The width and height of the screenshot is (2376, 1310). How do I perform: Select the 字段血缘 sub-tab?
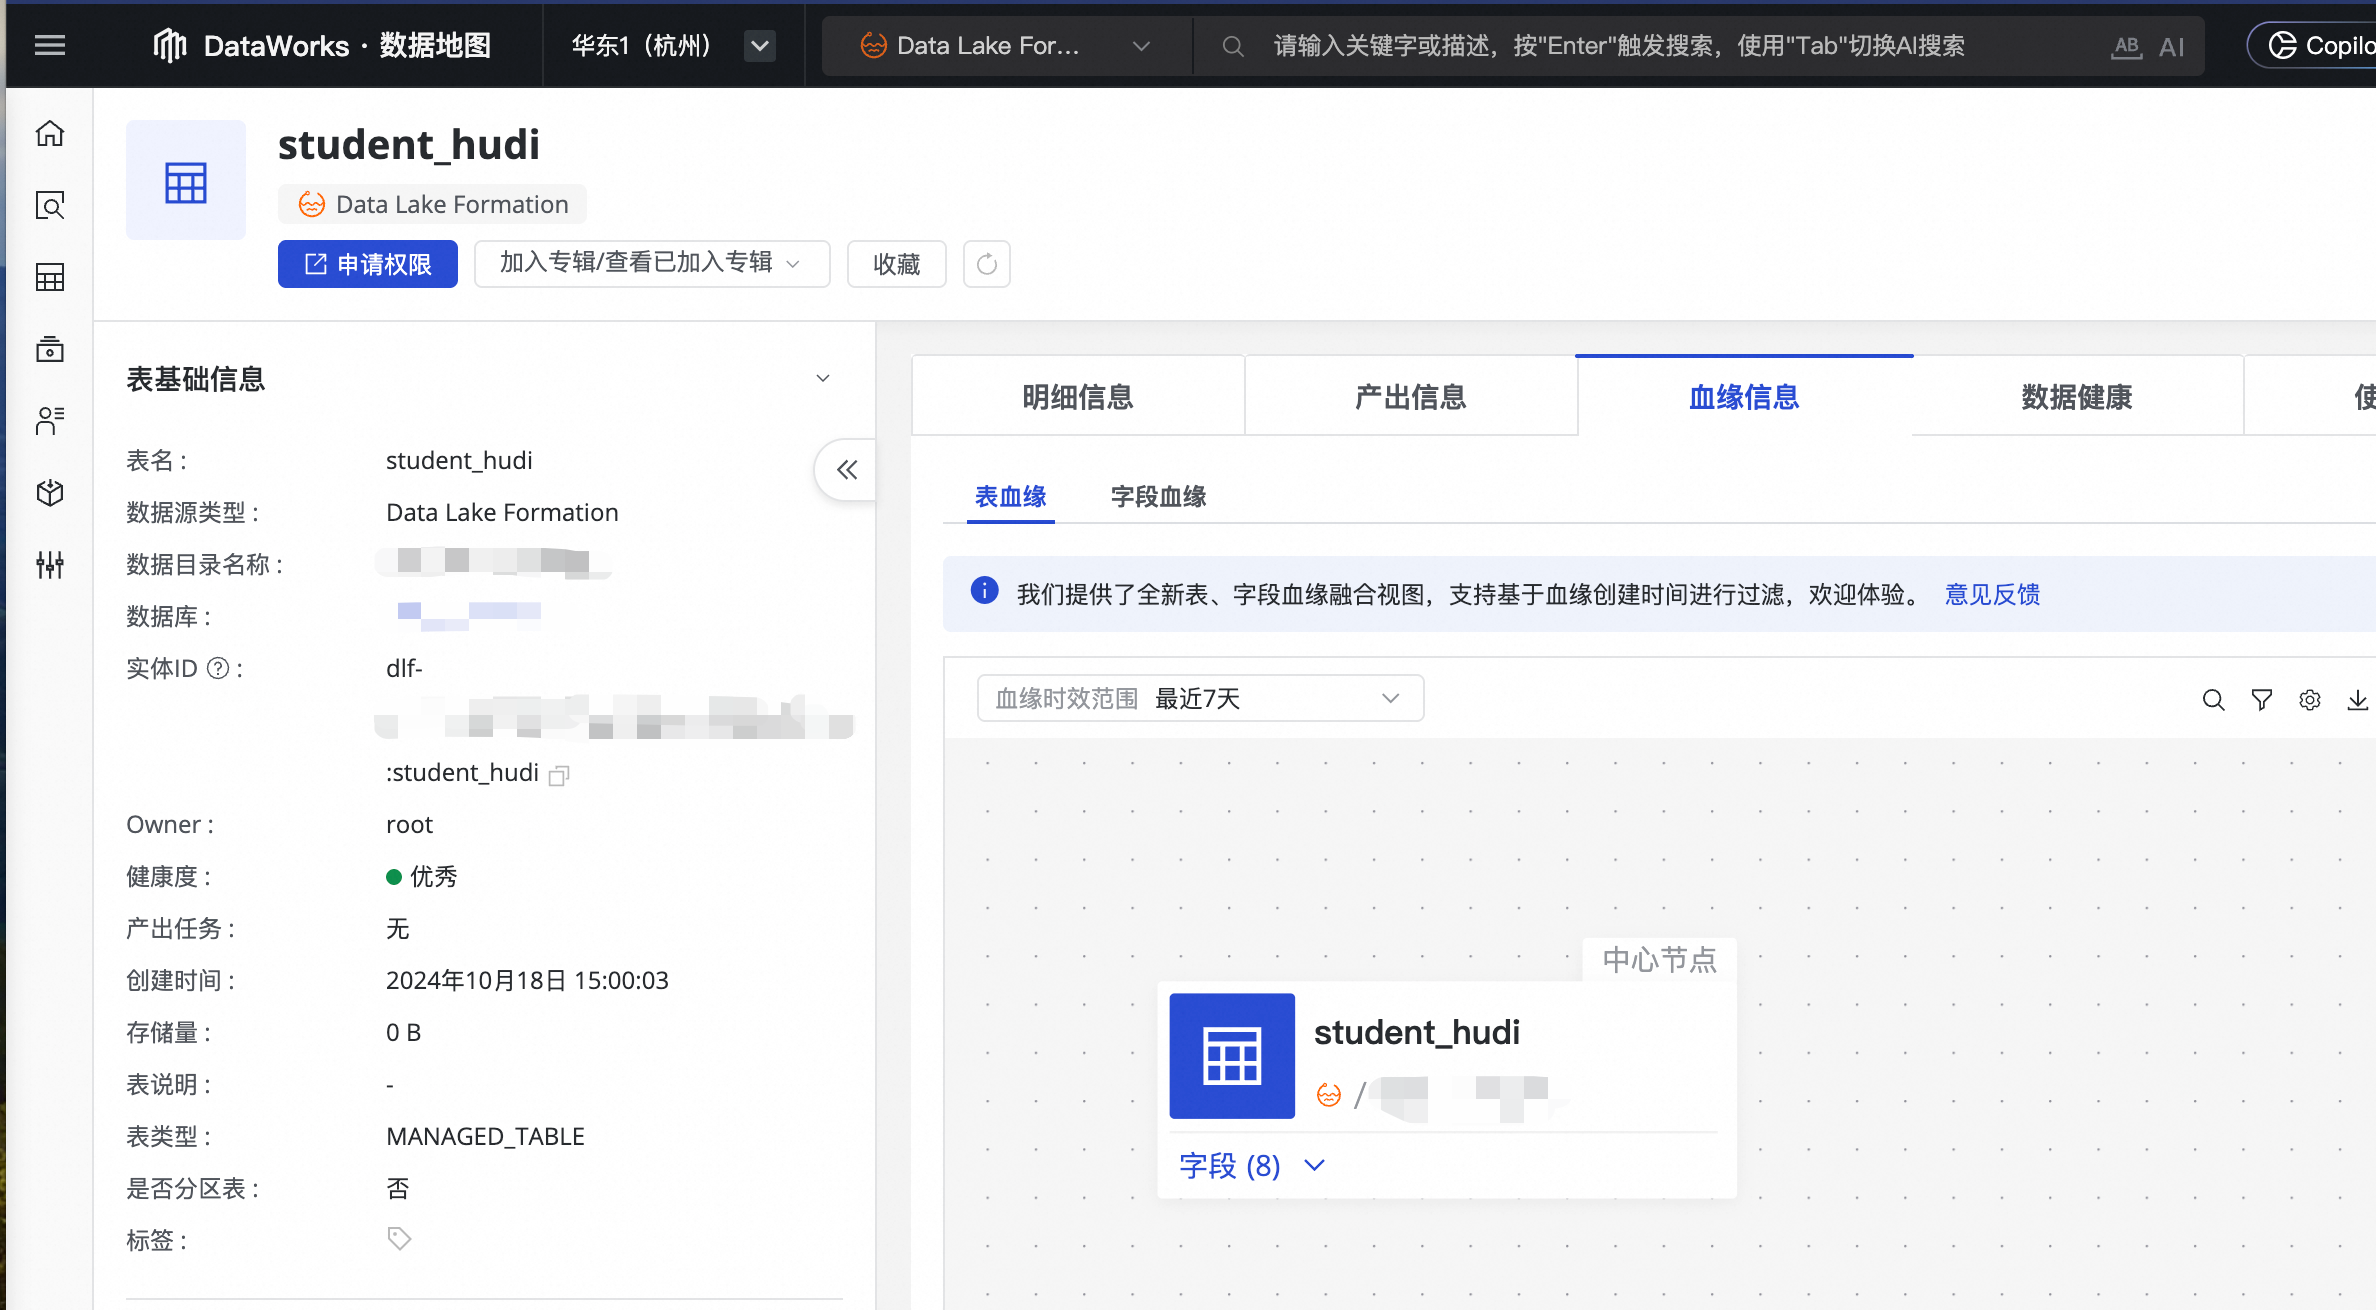click(1158, 496)
